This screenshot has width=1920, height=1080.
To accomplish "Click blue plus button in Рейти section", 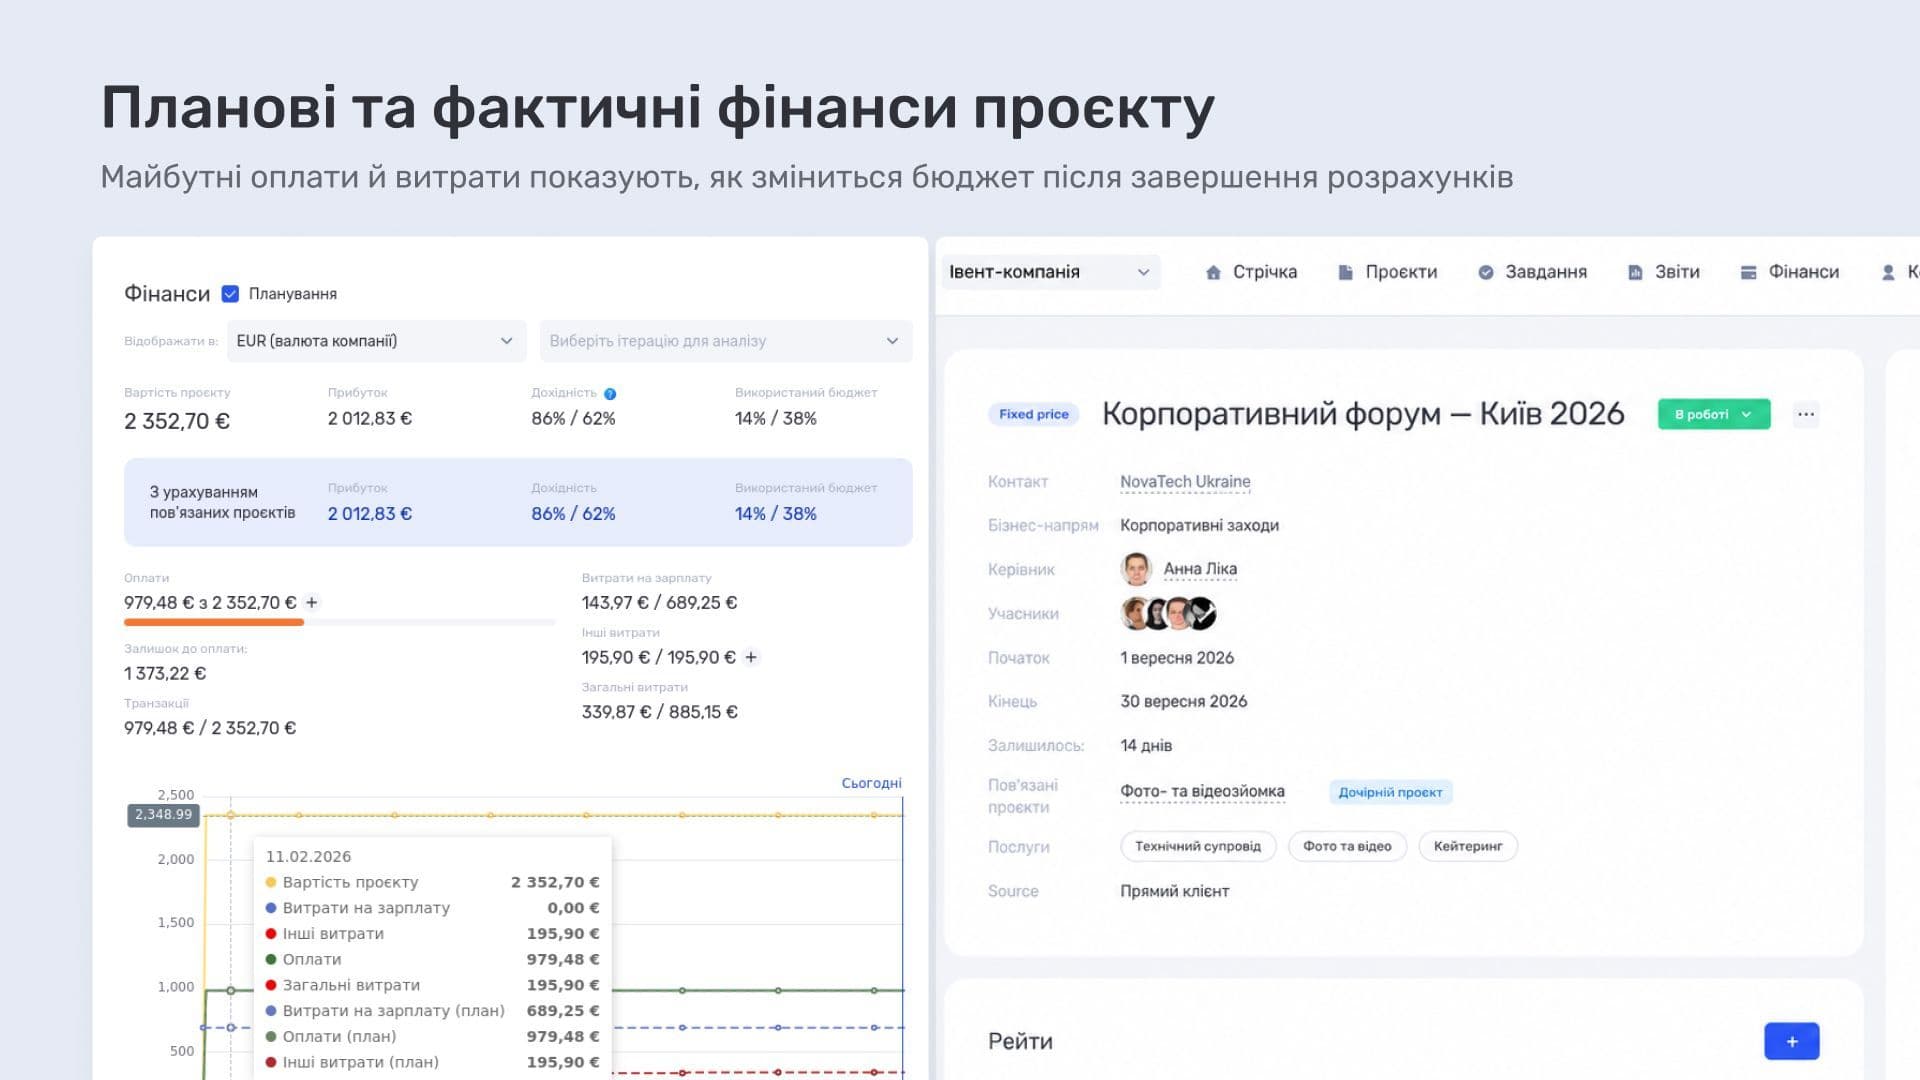I will [x=1791, y=1041].
